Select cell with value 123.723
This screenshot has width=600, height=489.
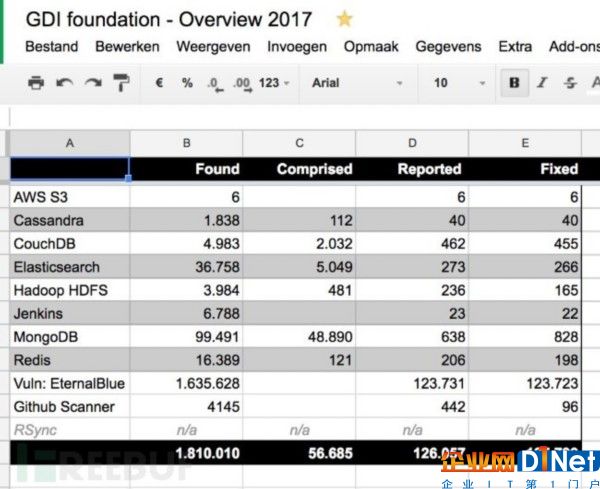(525, 384)
